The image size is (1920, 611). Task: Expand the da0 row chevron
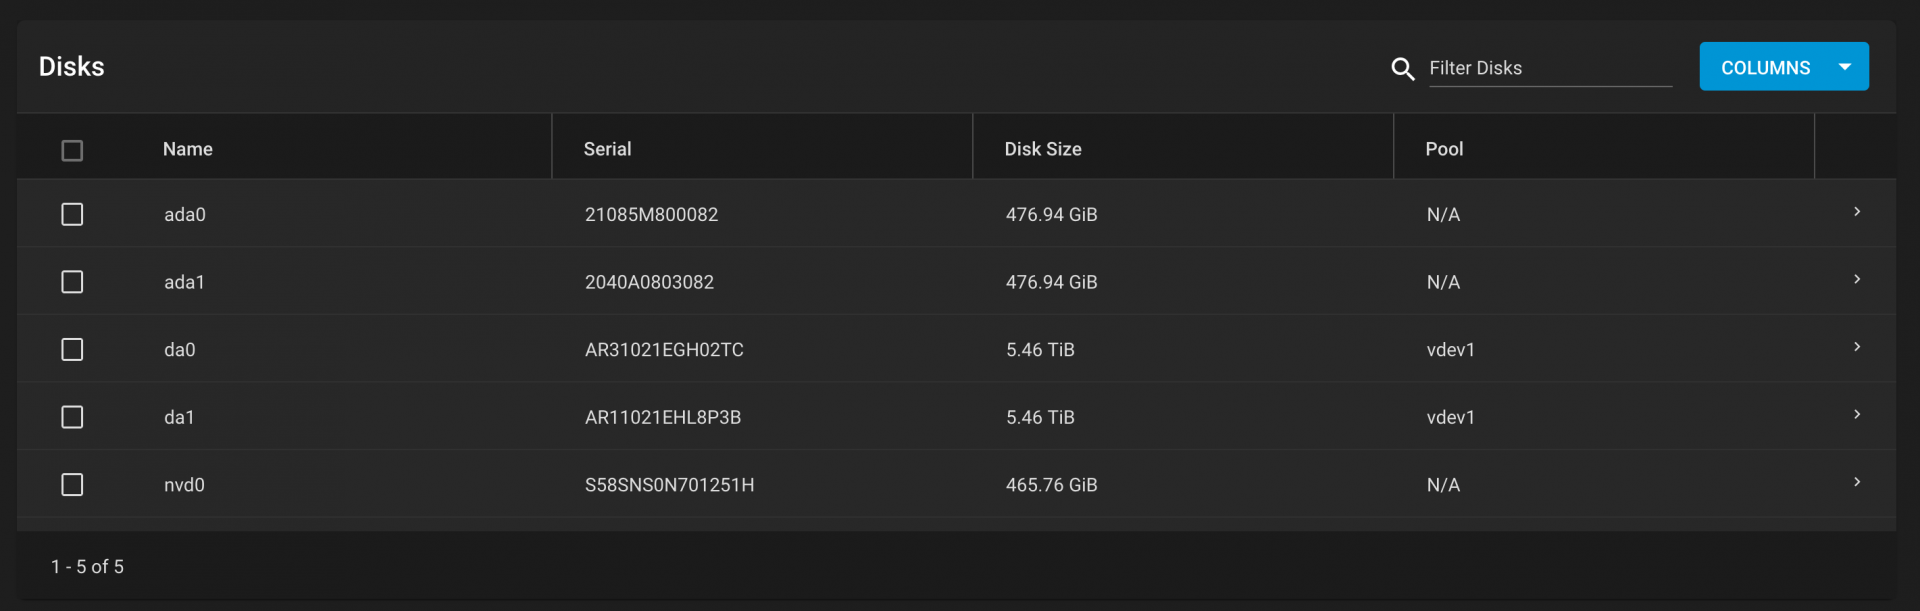(1857, 347)
